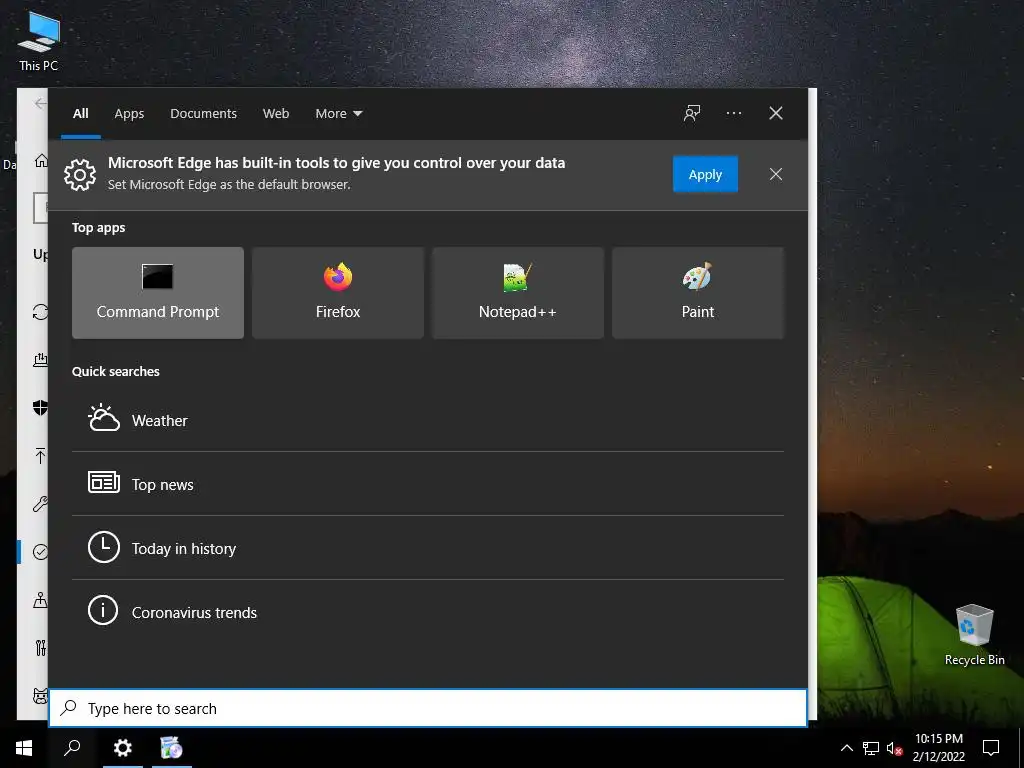Launch Firefox from Top apps
This screenshot has width=1024, height=768.
pyautogui.click(x=338, y=293)
